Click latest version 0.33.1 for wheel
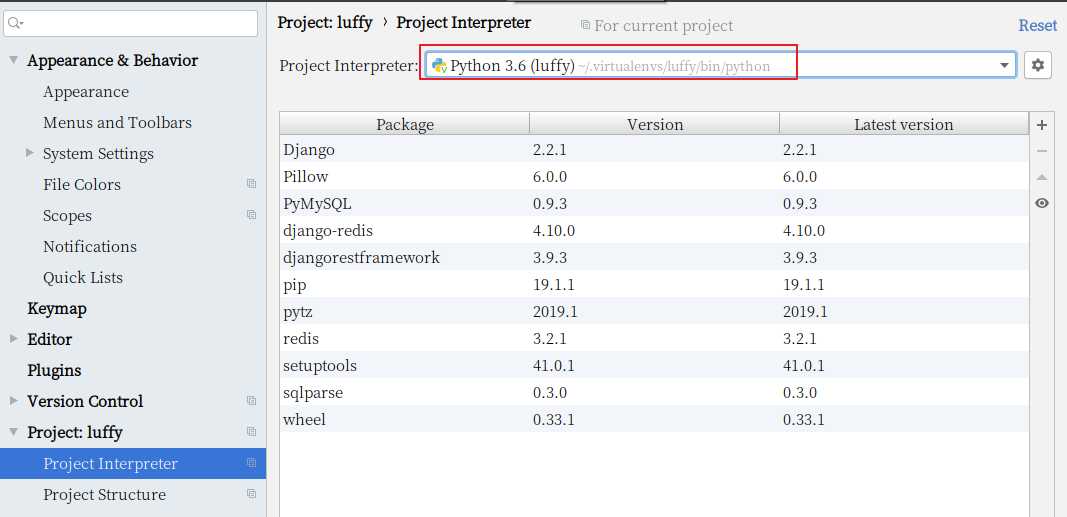 tap(804, 419)
